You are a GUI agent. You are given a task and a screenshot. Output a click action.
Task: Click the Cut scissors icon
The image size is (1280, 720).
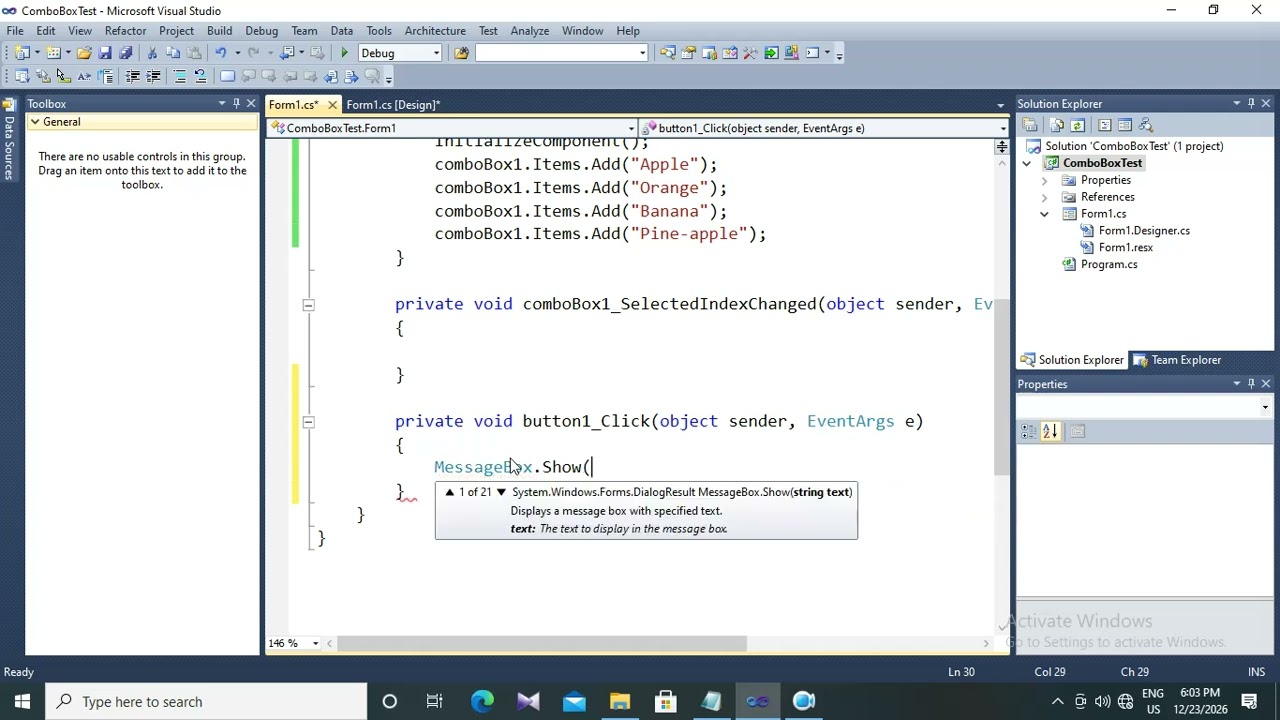pyautogui.click(x=152, y=53)
